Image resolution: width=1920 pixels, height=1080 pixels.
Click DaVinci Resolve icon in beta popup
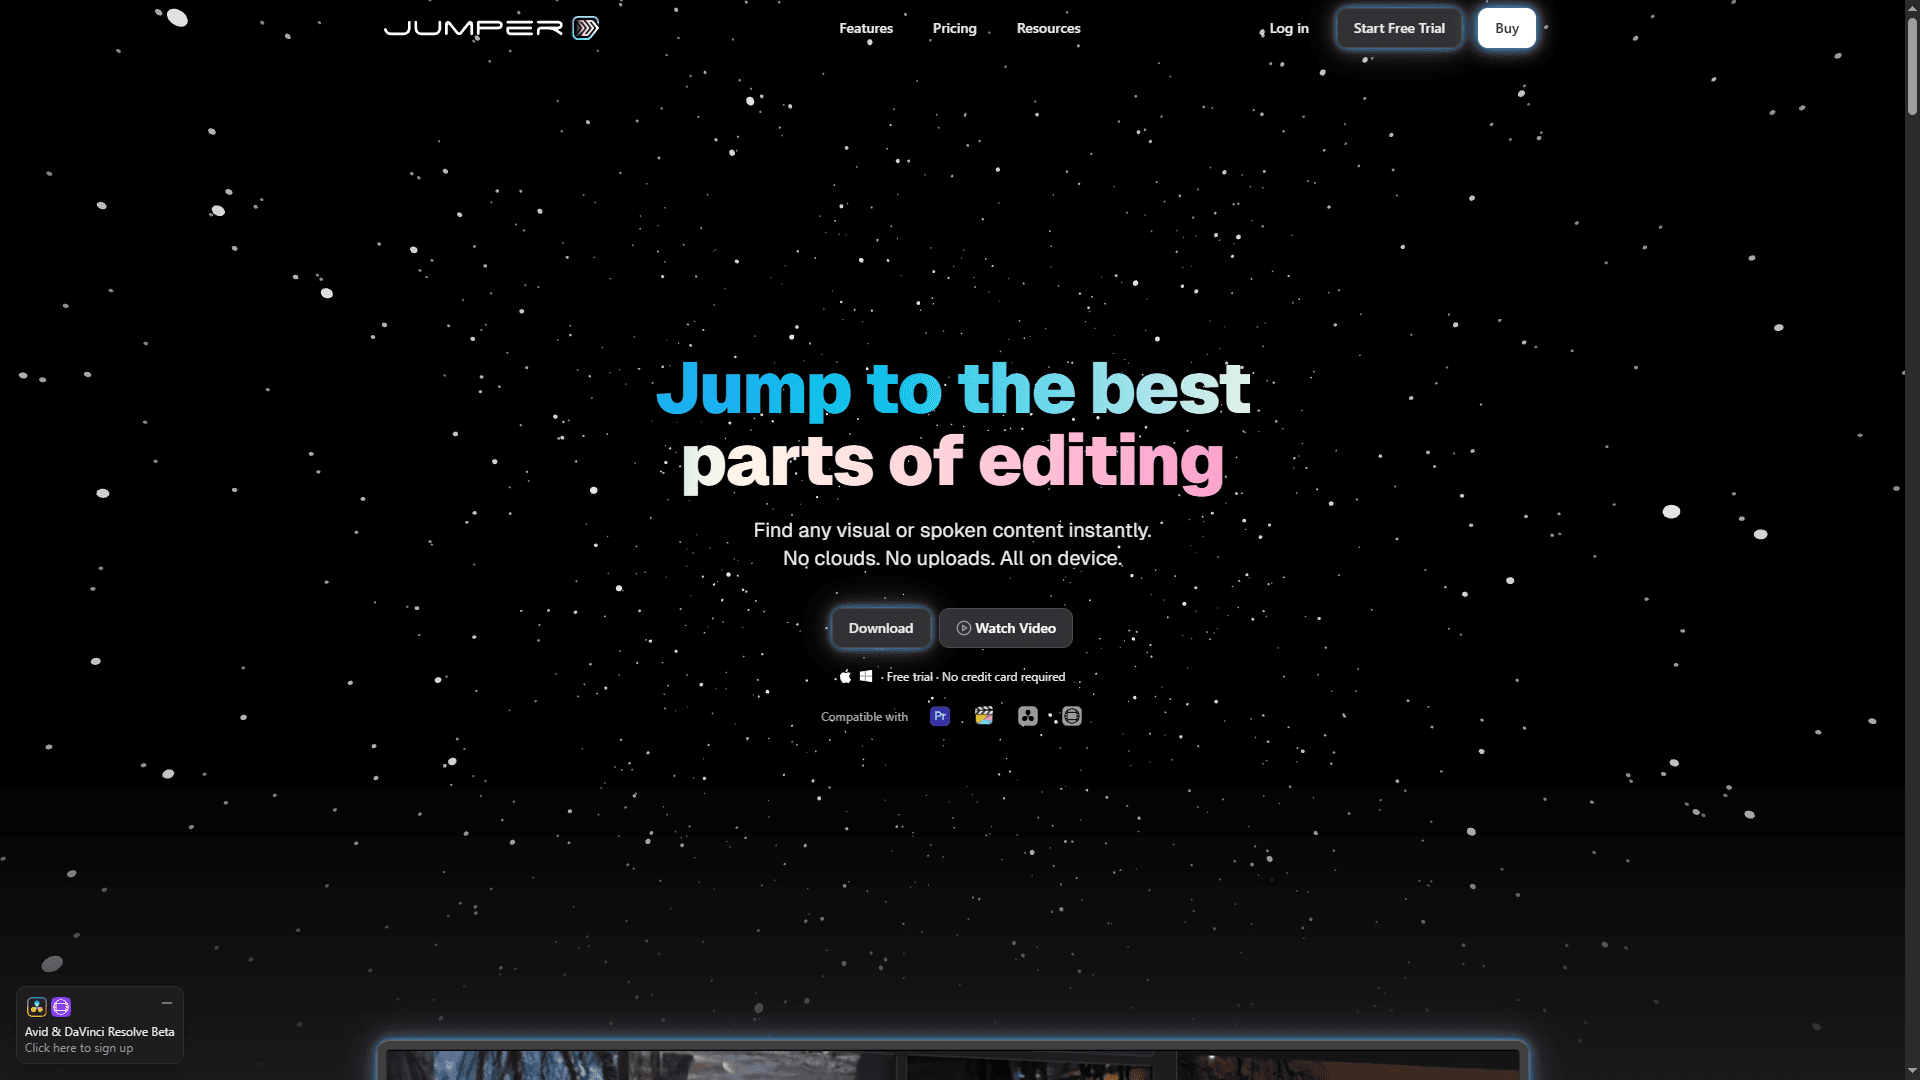click(x=37, y=1007)
